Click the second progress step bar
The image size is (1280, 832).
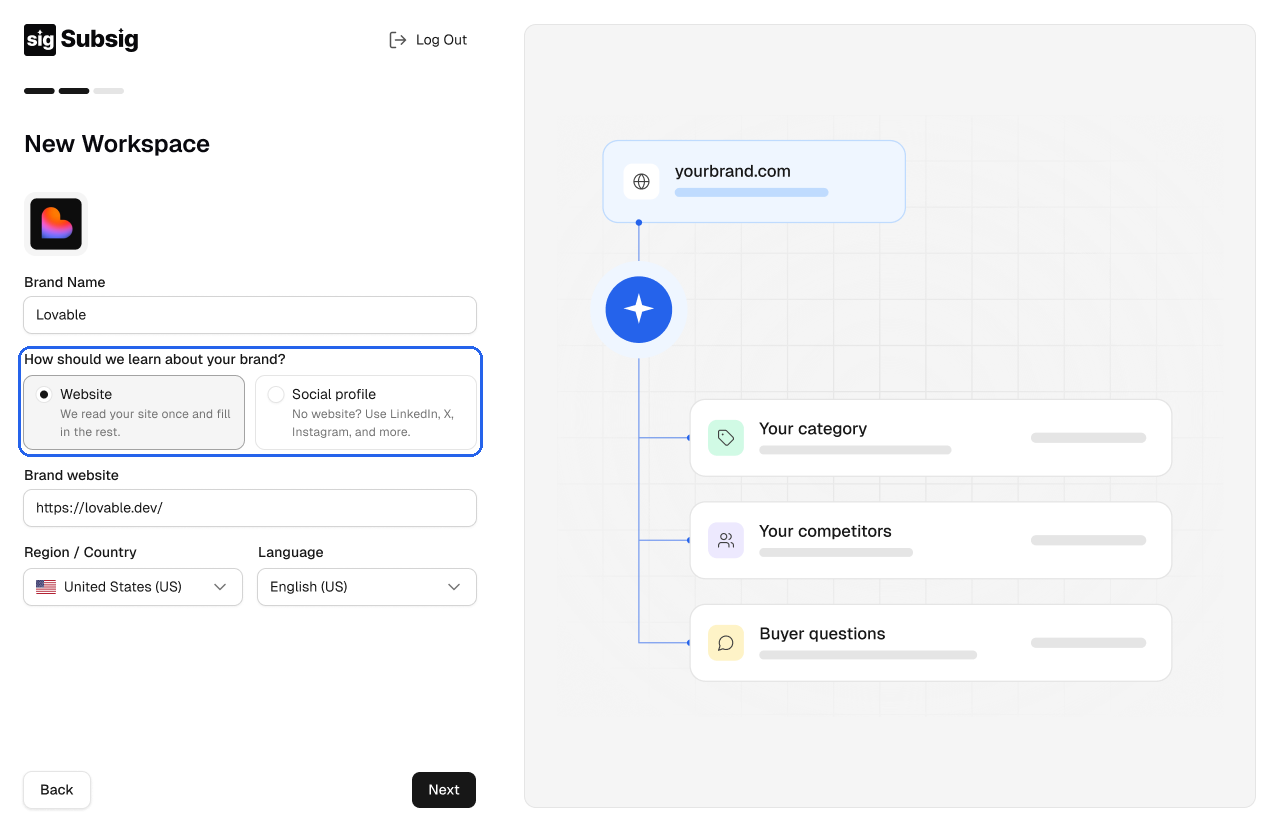click(x=74, y=91)
